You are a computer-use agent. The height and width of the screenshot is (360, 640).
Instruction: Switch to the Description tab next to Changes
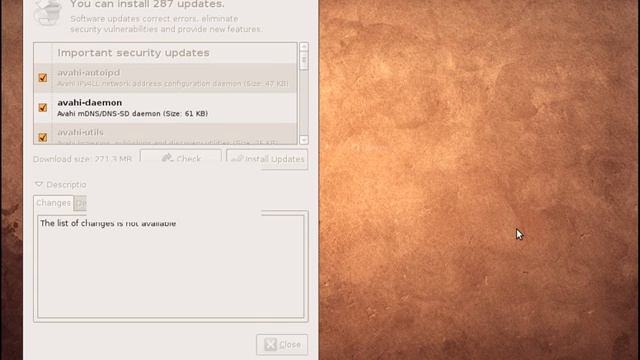pos(80,203)
